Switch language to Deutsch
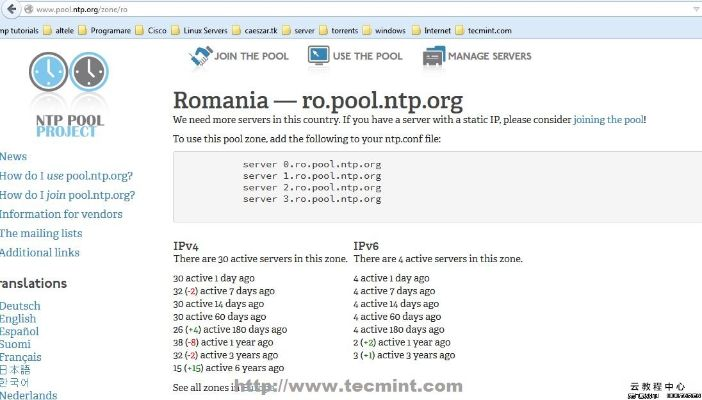Image resolution: width=702 pixels, height=400 pixels. [x=20, y=306]
